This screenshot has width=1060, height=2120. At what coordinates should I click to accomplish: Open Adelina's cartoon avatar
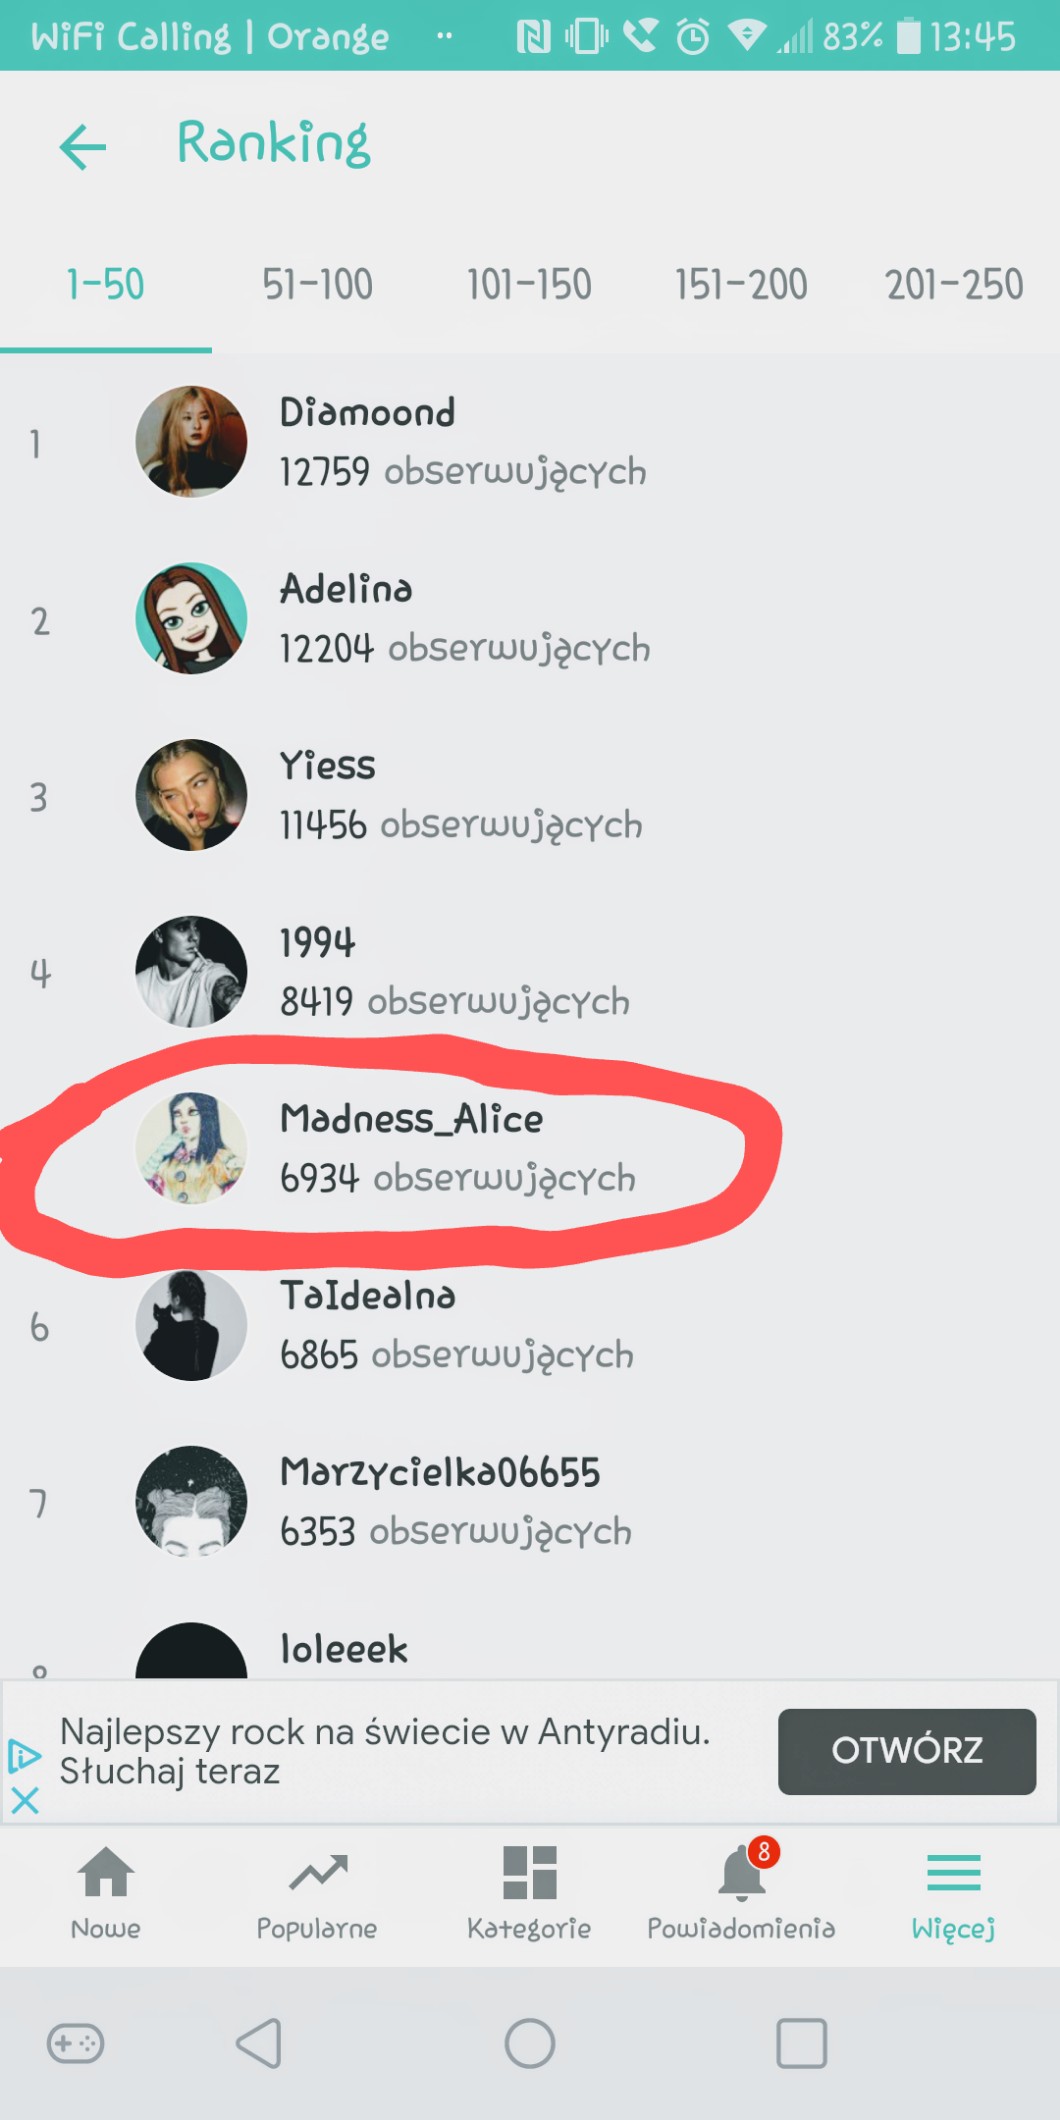tap(191, 618)
